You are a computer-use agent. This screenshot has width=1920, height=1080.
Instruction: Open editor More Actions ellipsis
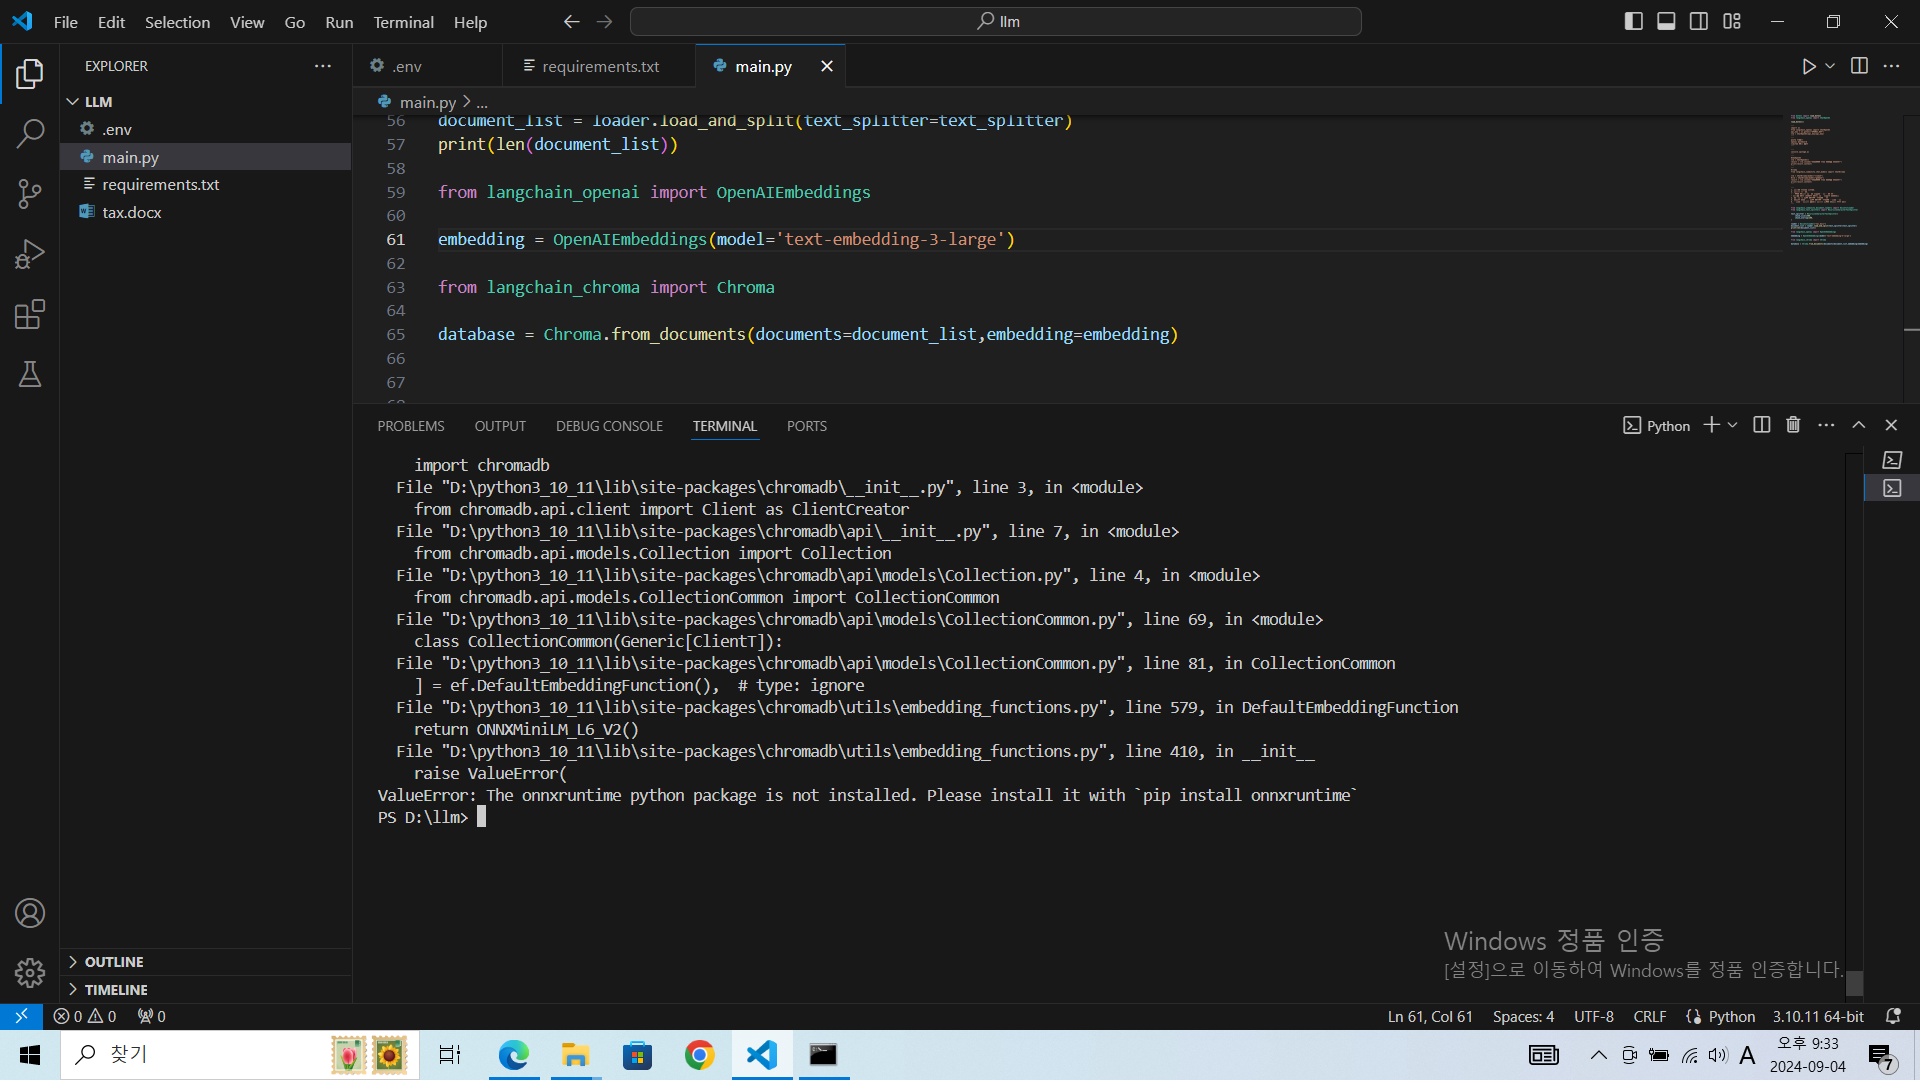(x=1891, y=66)
